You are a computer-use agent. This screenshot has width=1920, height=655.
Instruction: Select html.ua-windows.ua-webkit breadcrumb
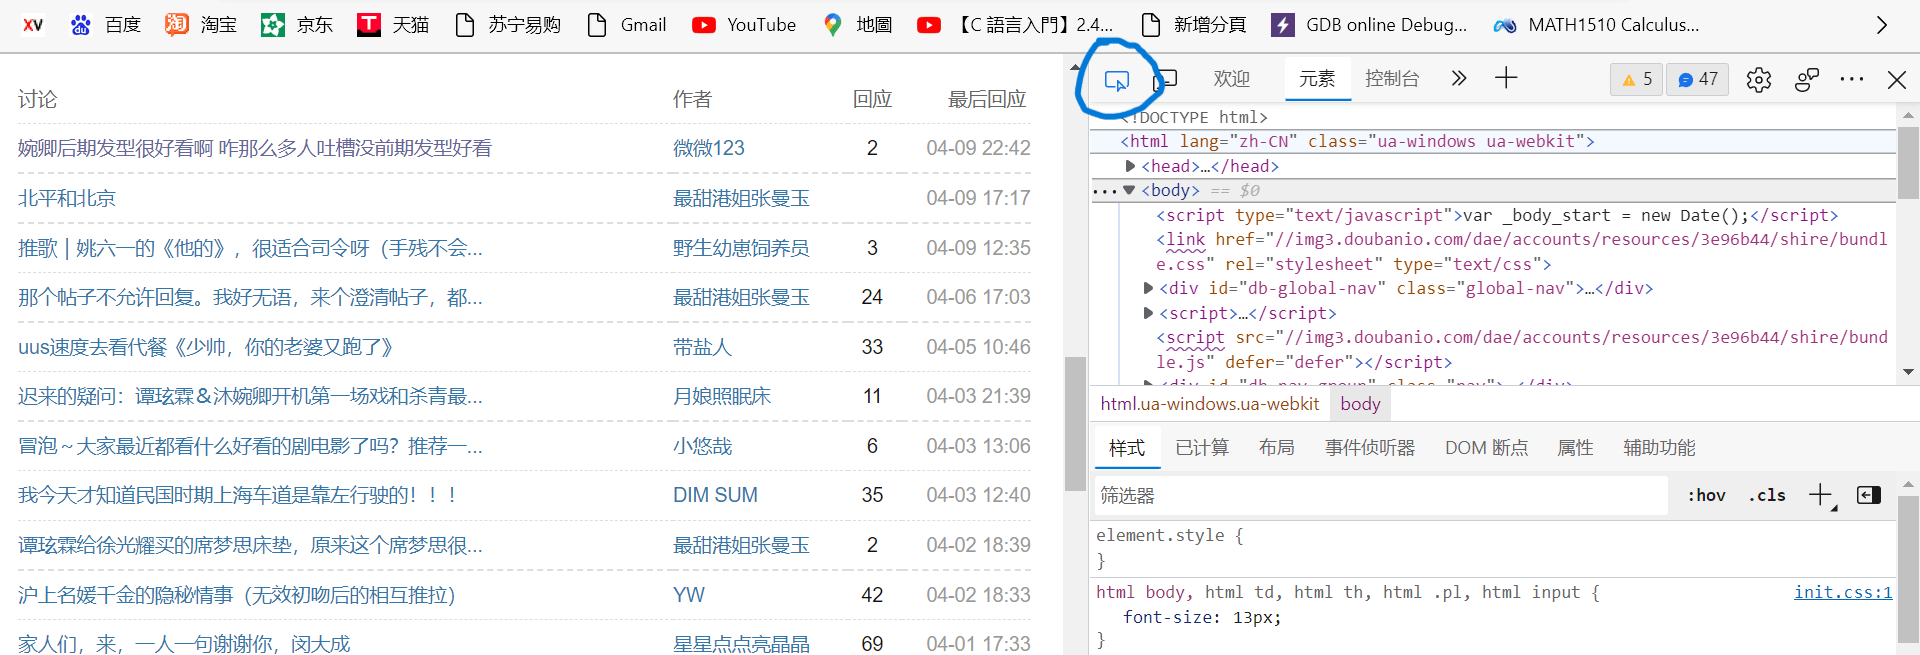(1210, 404)
